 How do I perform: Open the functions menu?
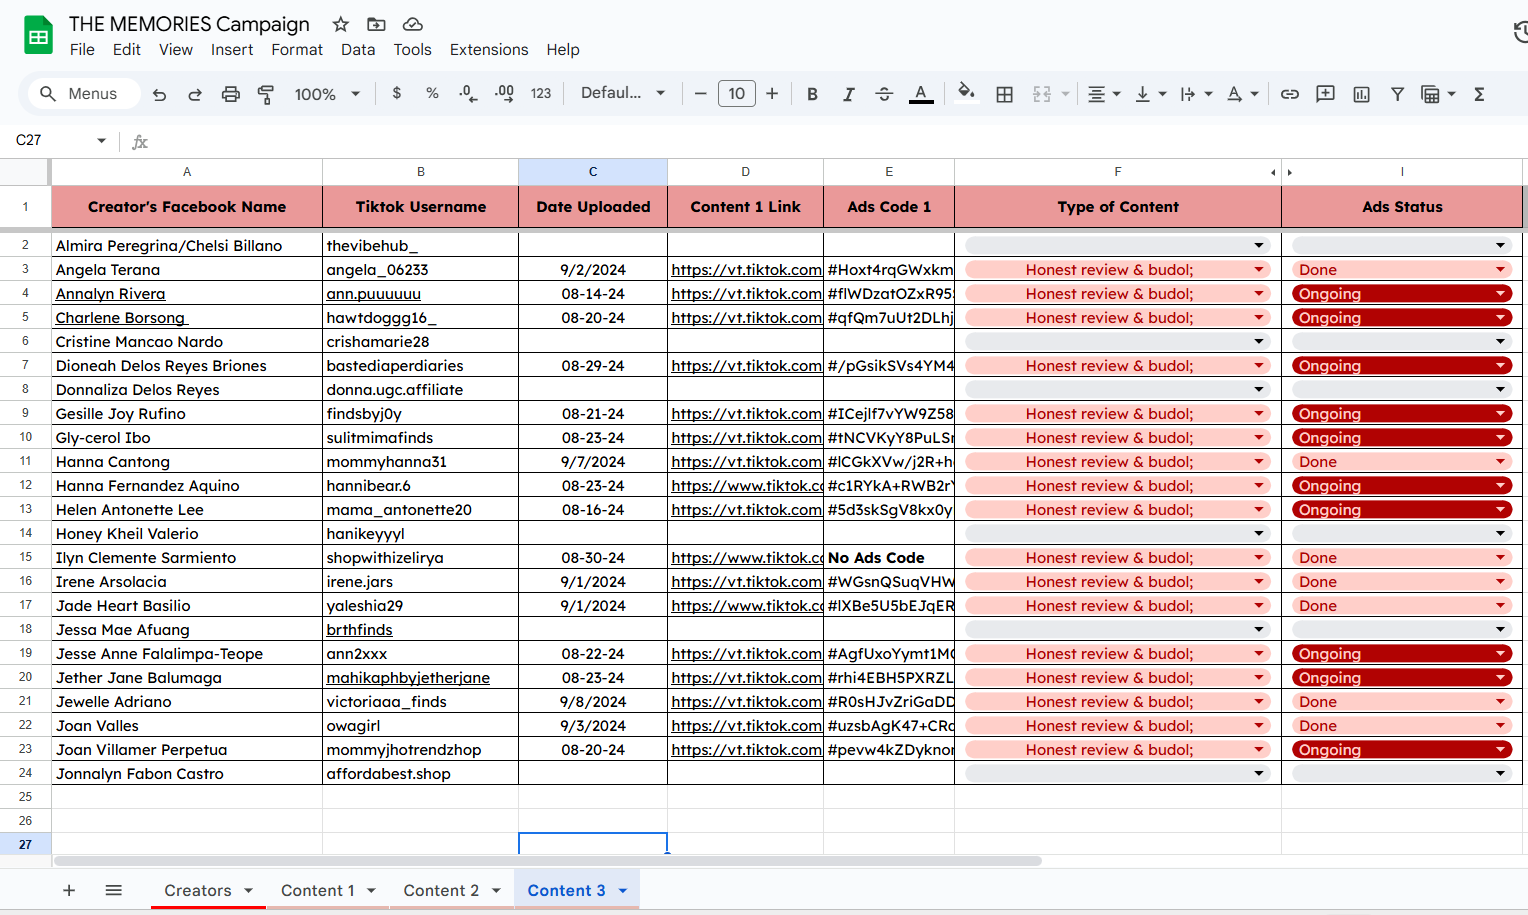click(x=1479, y=94)
